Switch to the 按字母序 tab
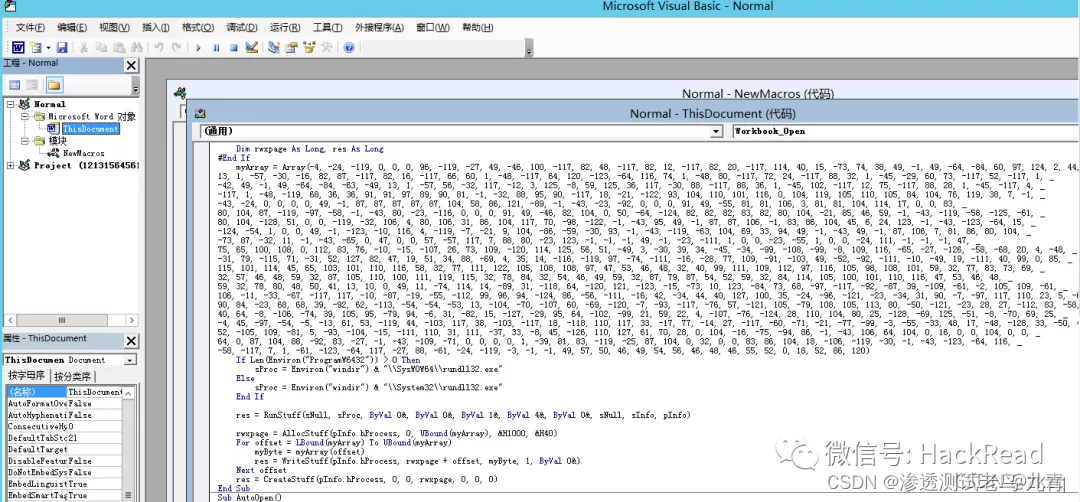Image resolution: width=1080 pixels, height=502 pixels. 27,376
